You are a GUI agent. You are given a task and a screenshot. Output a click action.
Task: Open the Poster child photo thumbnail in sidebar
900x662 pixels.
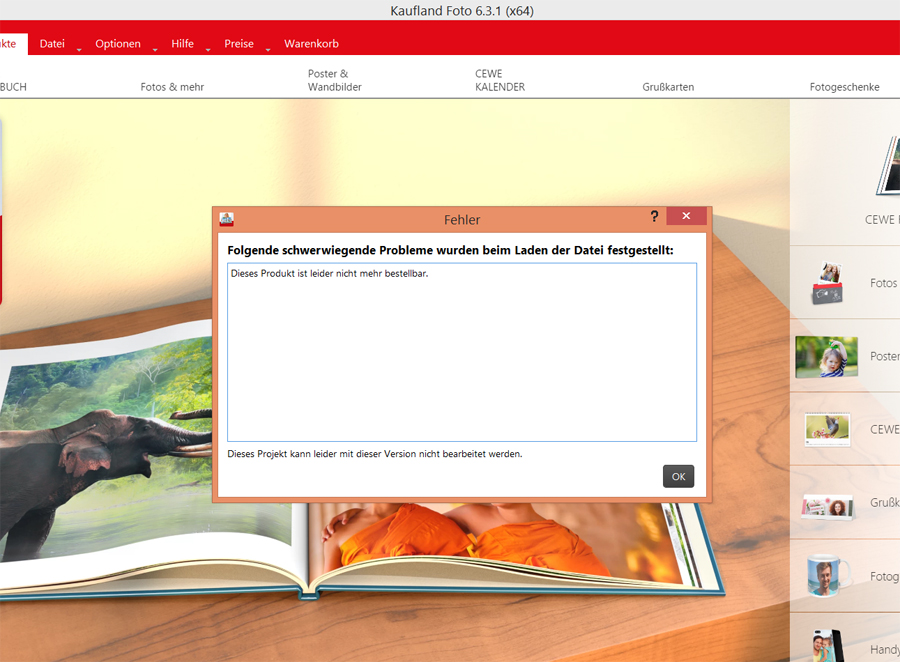pyautogui.click(x=827, y=357)
